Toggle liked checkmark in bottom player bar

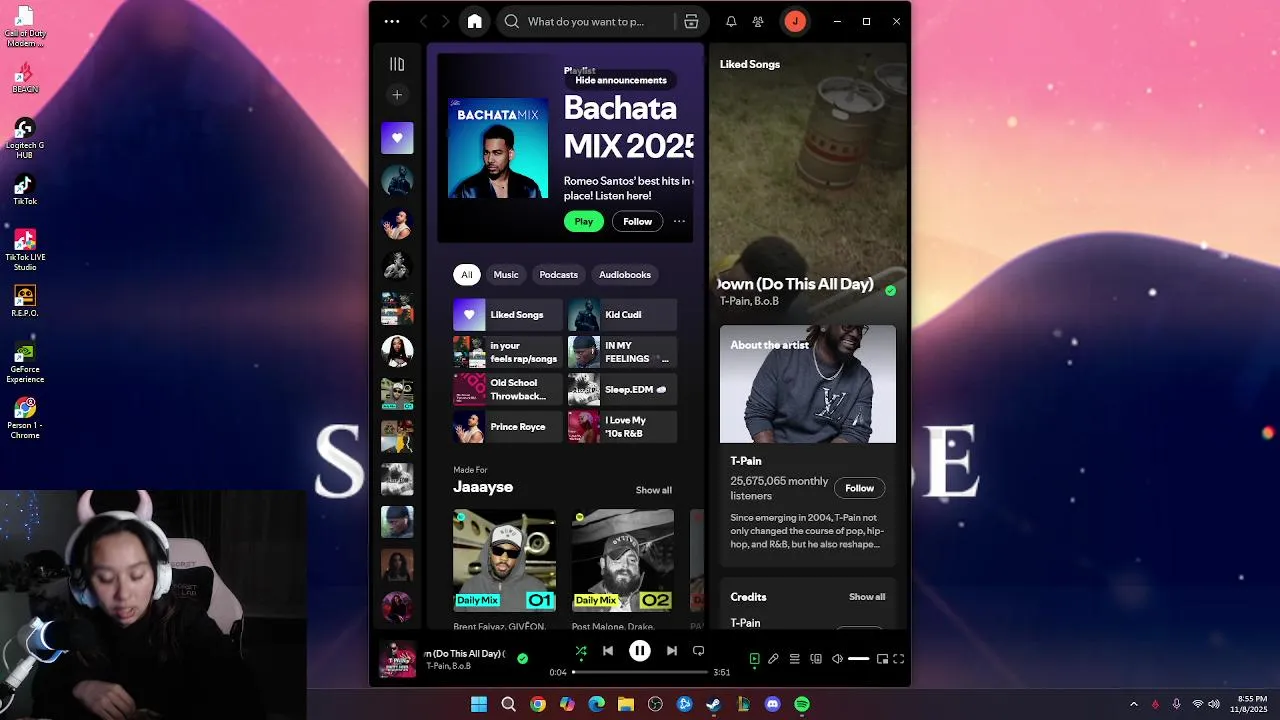522,659
